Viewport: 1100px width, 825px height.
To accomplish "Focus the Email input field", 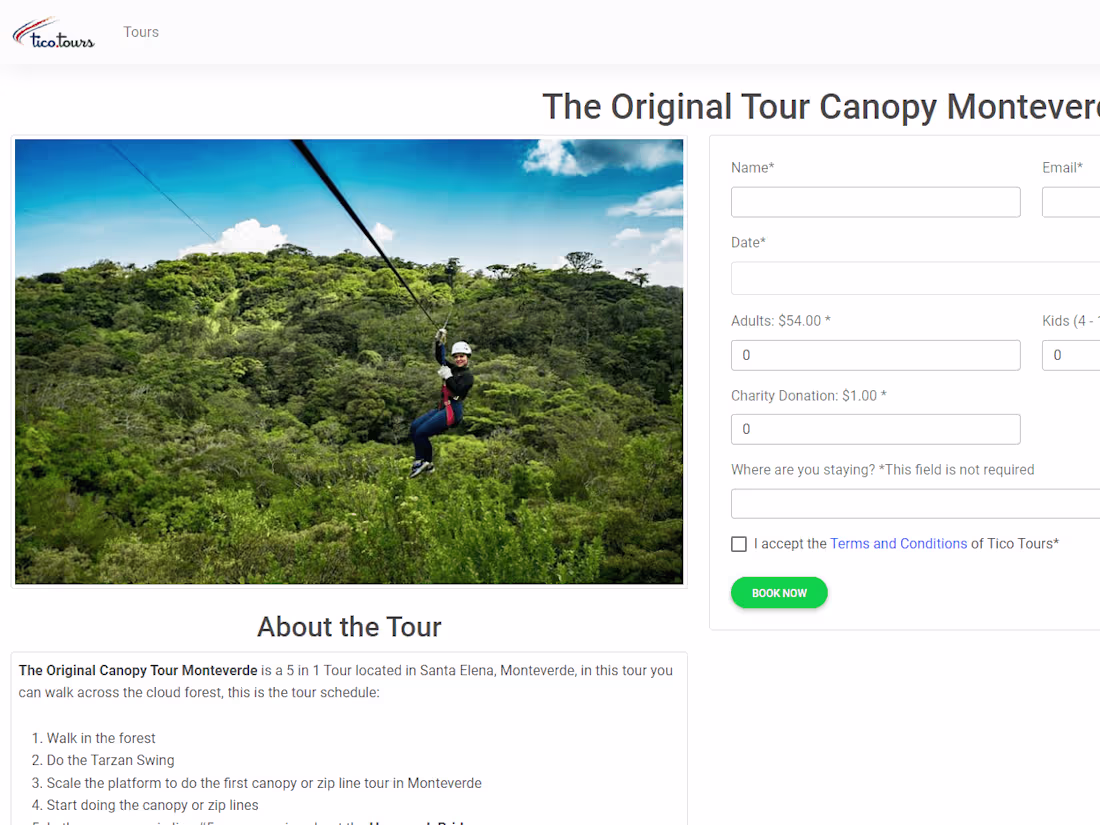I will coord(1071,202).
